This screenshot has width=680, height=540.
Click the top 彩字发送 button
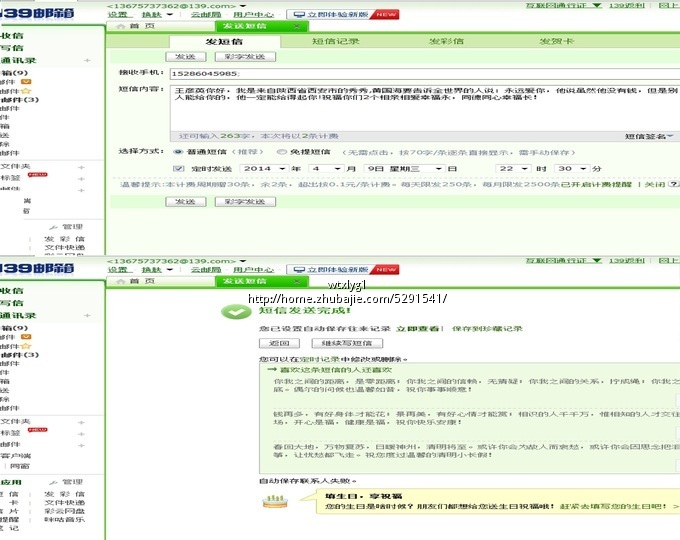coord(245,57)
